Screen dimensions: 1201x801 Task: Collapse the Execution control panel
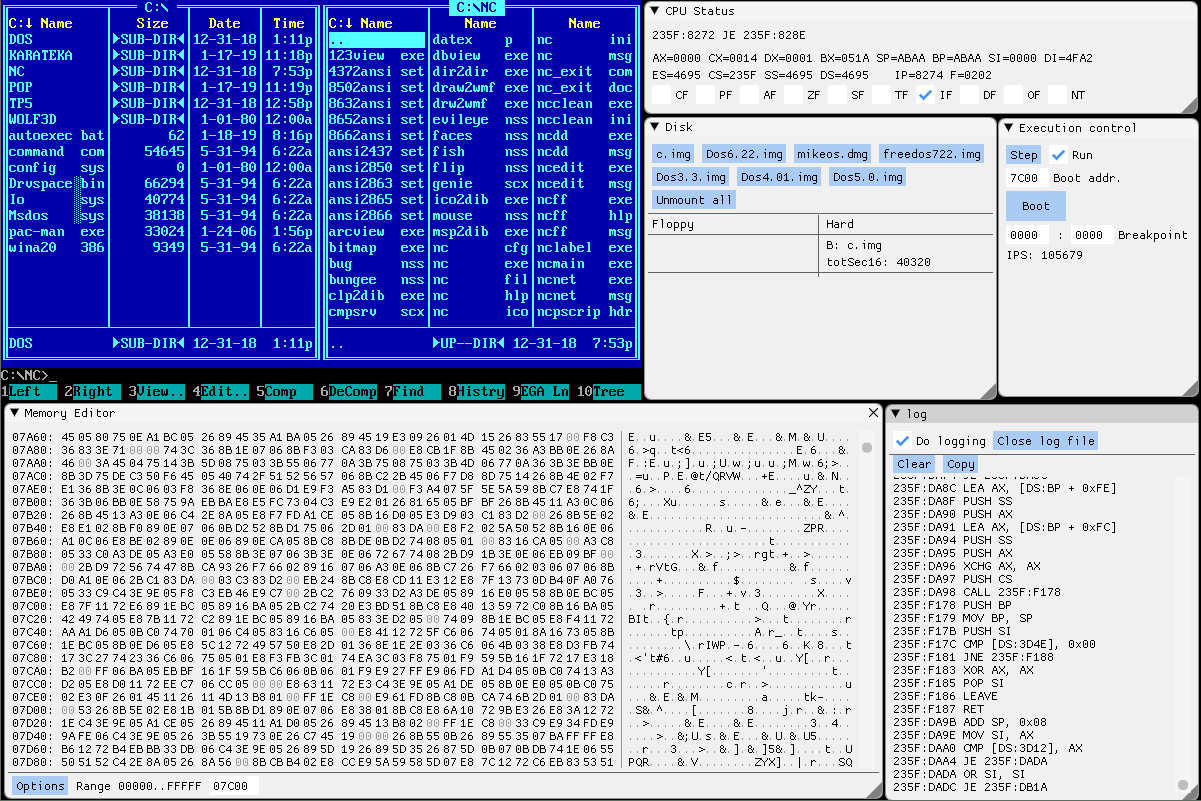click(x=1009, y=128)
